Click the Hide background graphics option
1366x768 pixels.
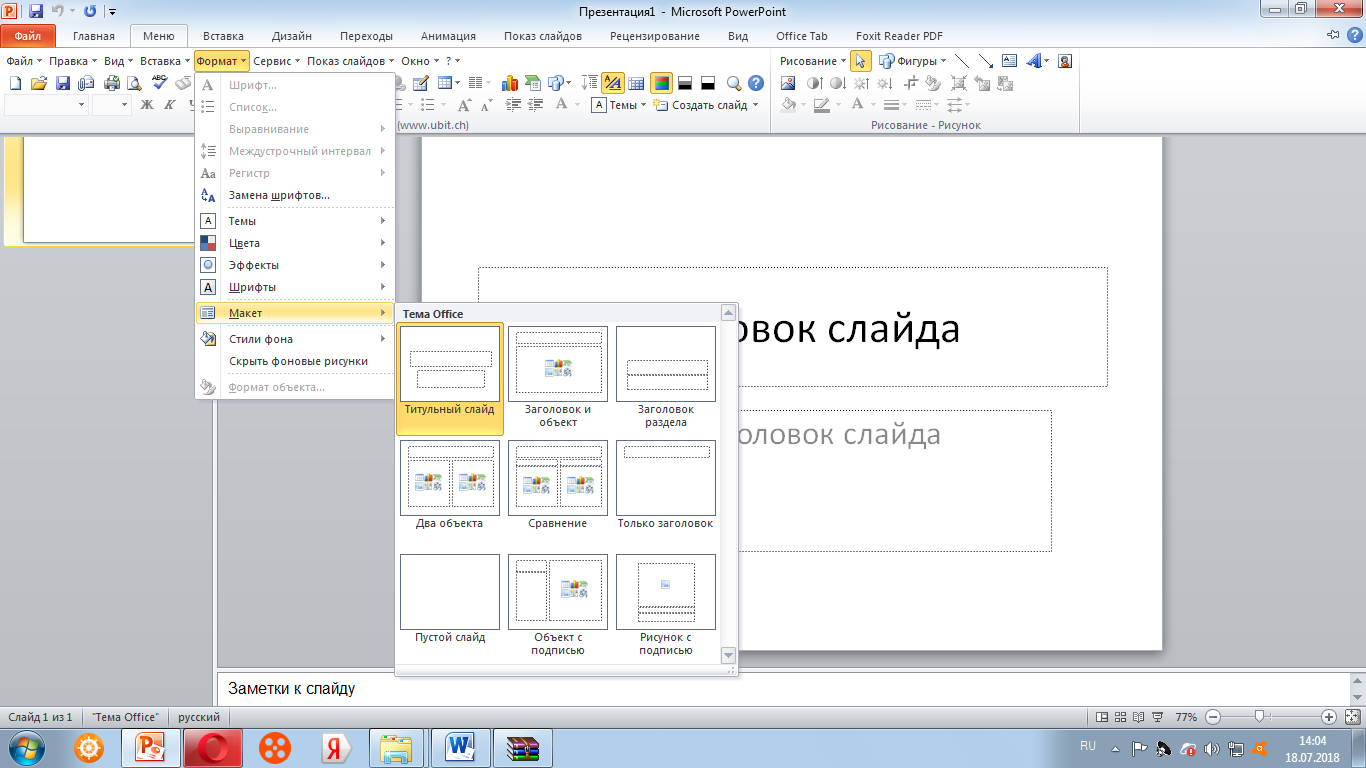pos(298,361)
